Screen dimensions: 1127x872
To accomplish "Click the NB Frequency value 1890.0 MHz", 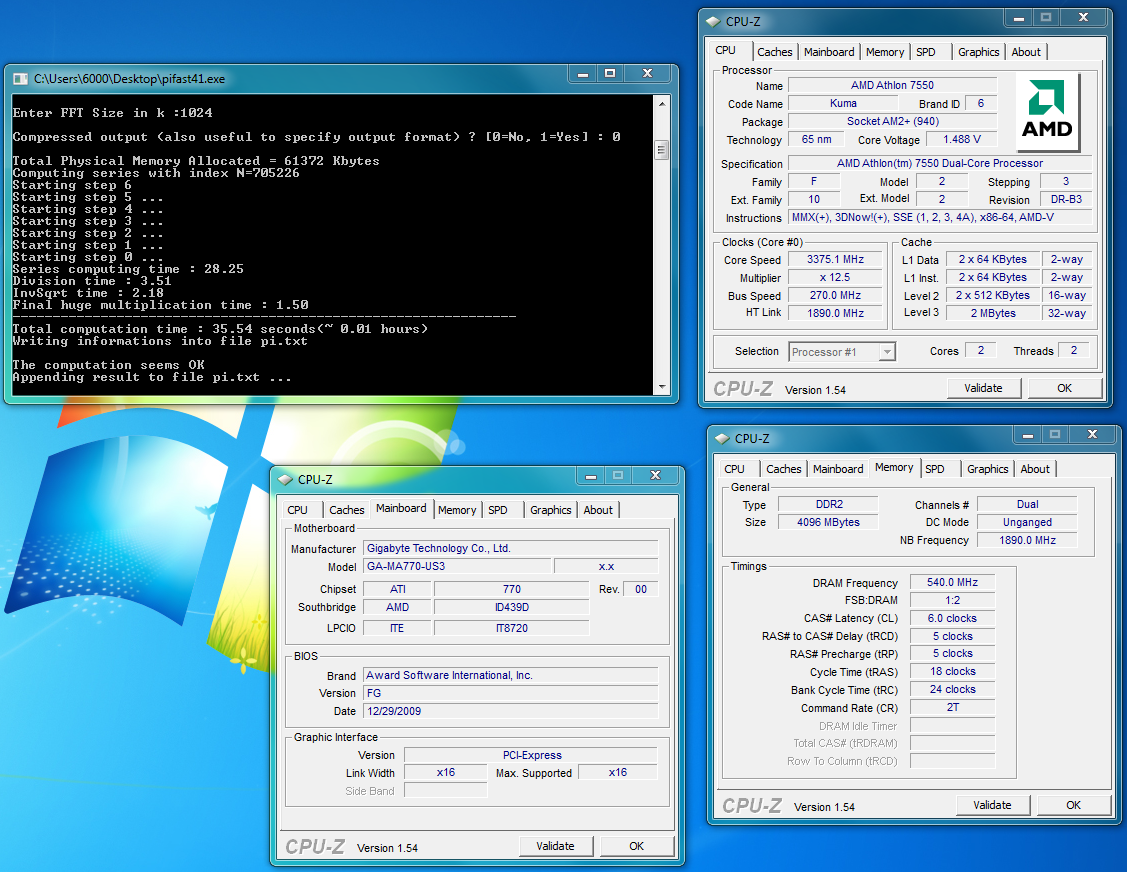I will tap(1027, 541).
